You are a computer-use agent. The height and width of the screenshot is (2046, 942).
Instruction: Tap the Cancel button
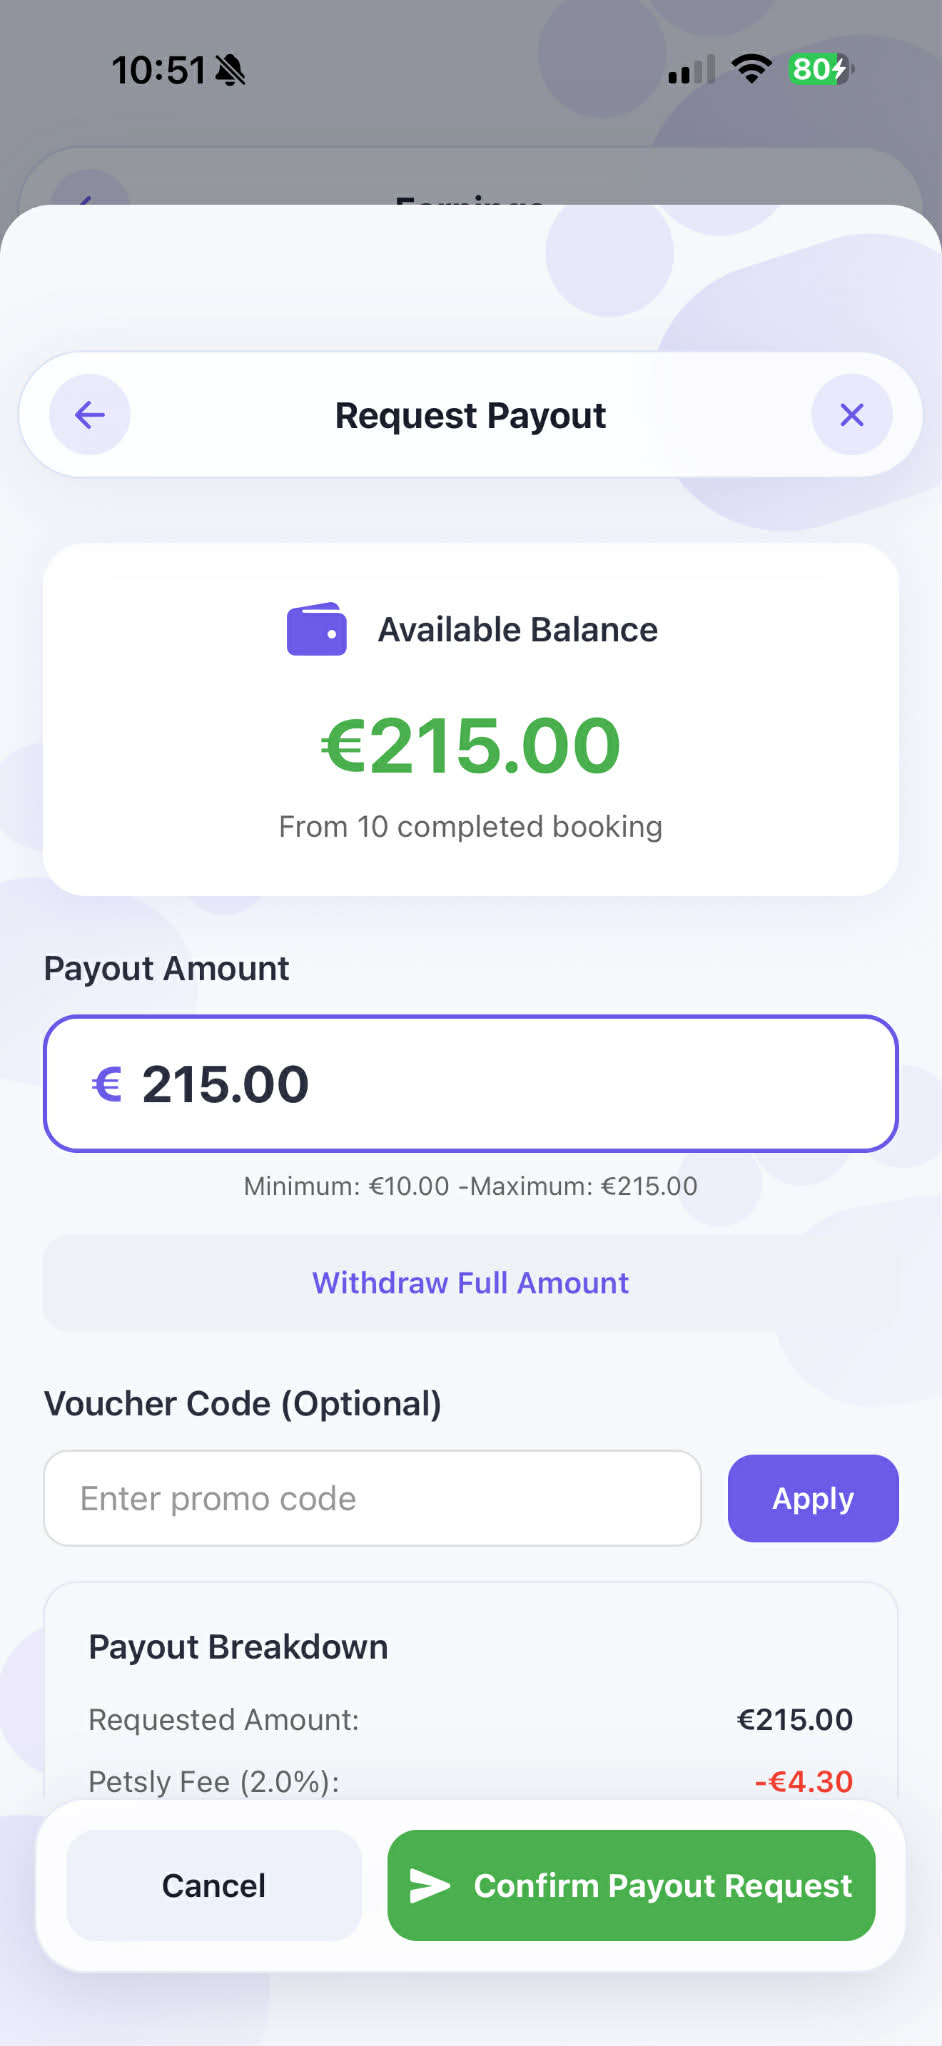click(x=213, y=1884)
